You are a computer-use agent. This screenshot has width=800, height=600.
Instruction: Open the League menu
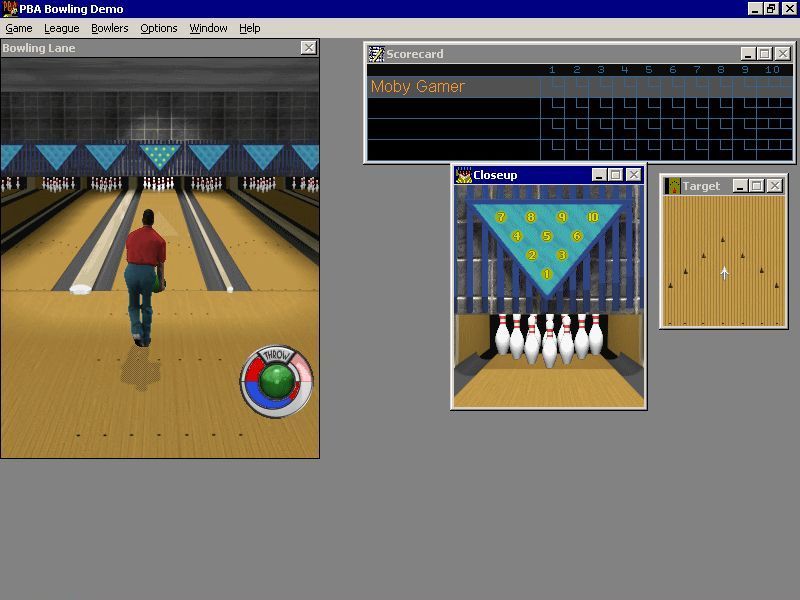tap(61, 28)
